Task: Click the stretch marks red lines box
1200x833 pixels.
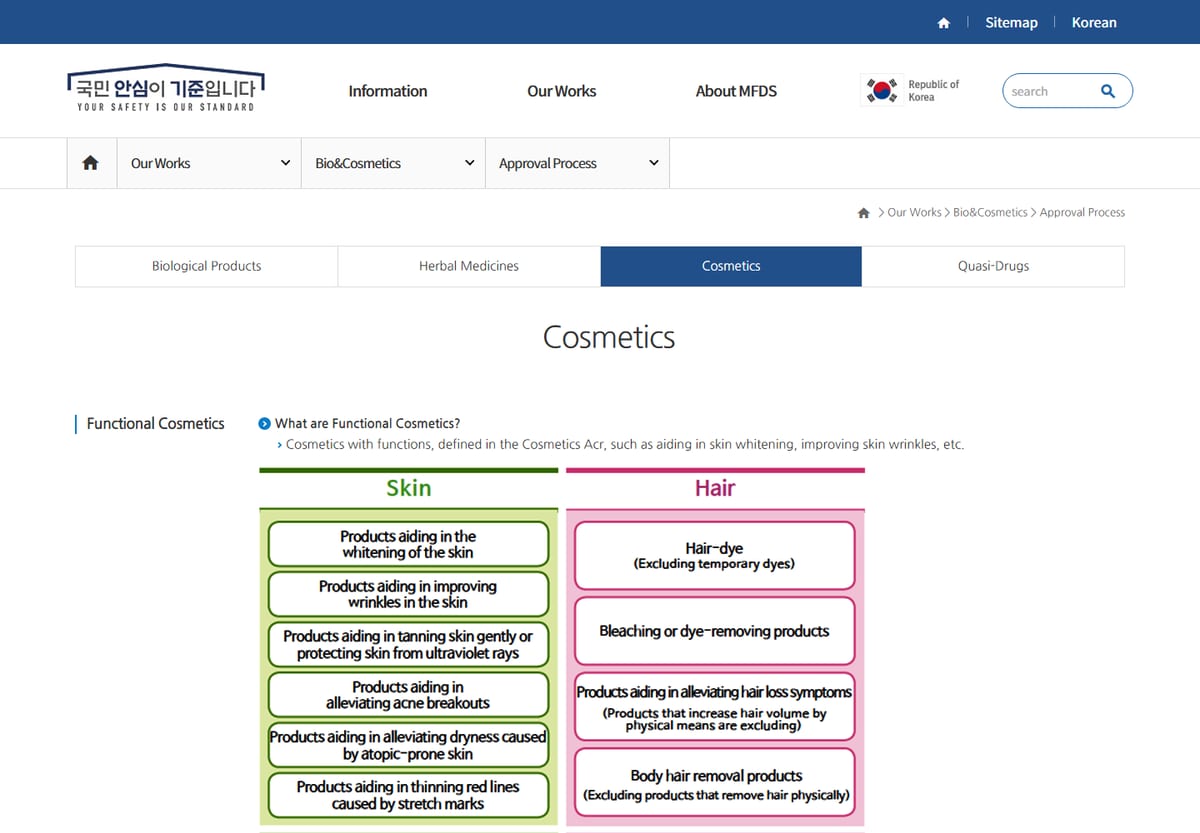Action: click(408, 795)
